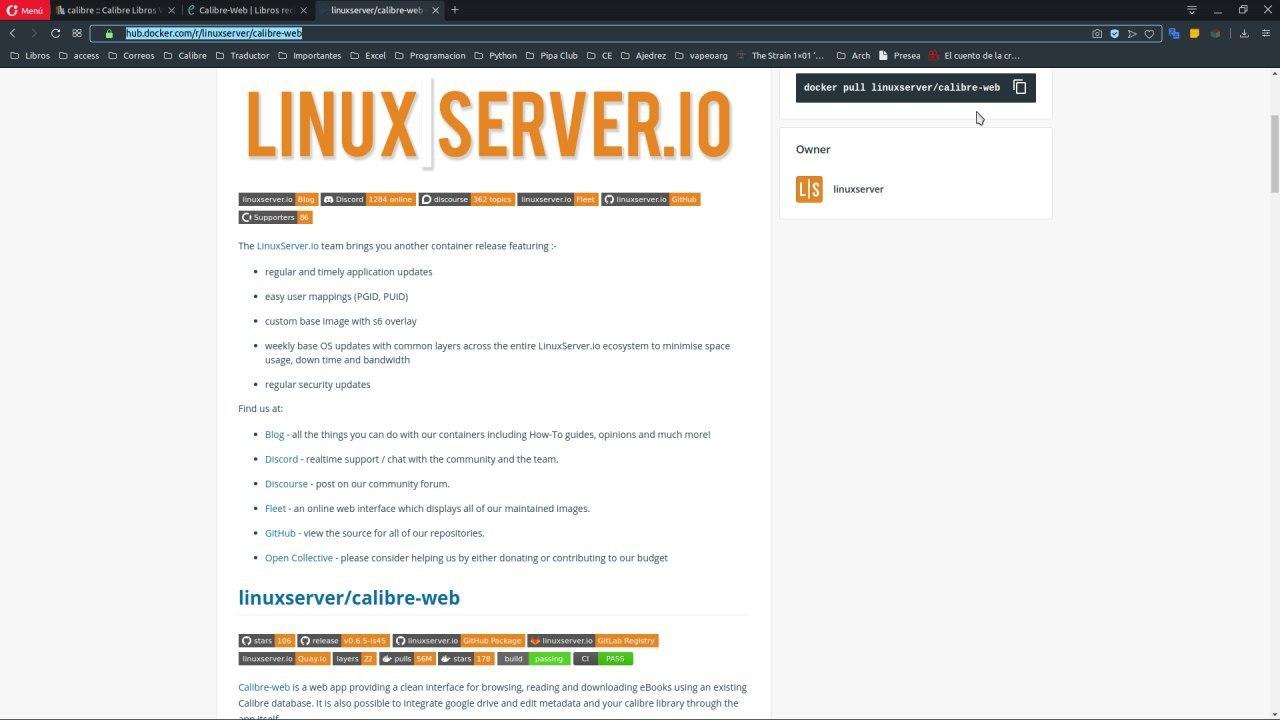
Task: Open the ad blocker shield icon
Action: click(1115, 33)
